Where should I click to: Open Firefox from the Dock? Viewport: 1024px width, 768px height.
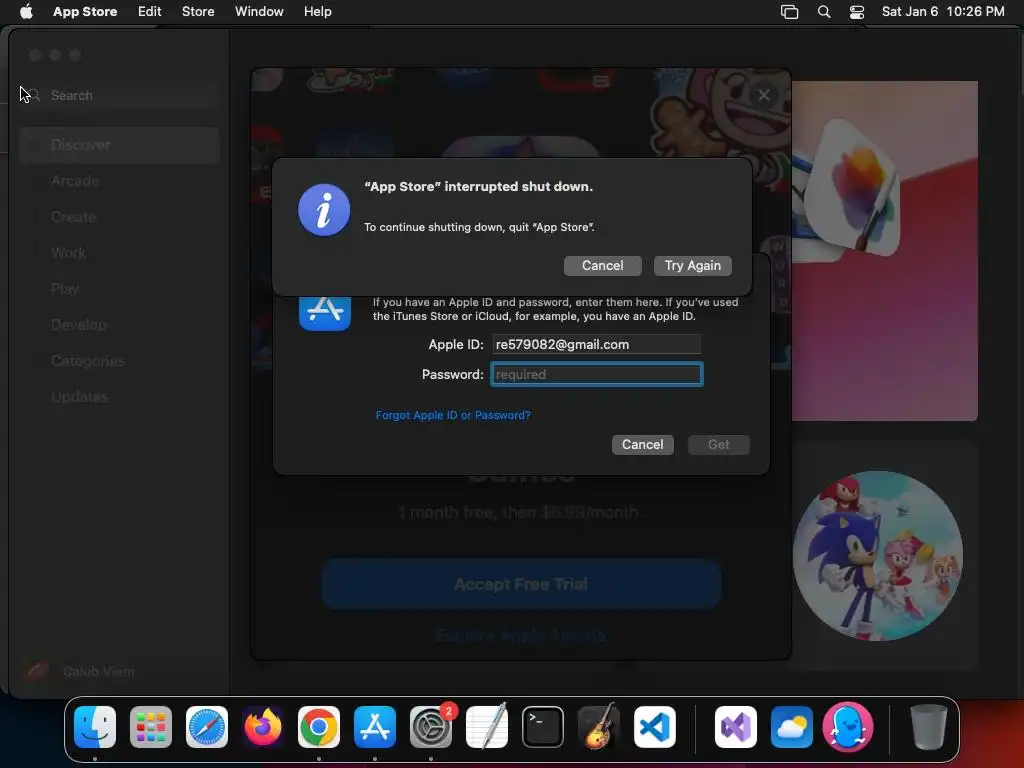(263, 727)
